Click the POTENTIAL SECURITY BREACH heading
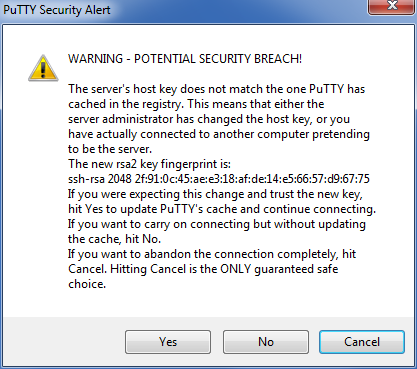 [x=185, y=59]
